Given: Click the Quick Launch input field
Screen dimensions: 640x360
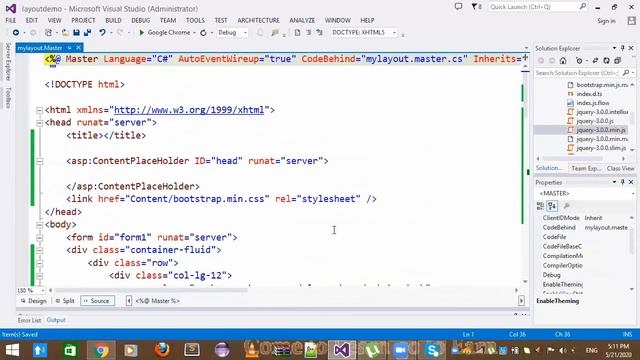Looking at the screenshot, I should point(533,7).
